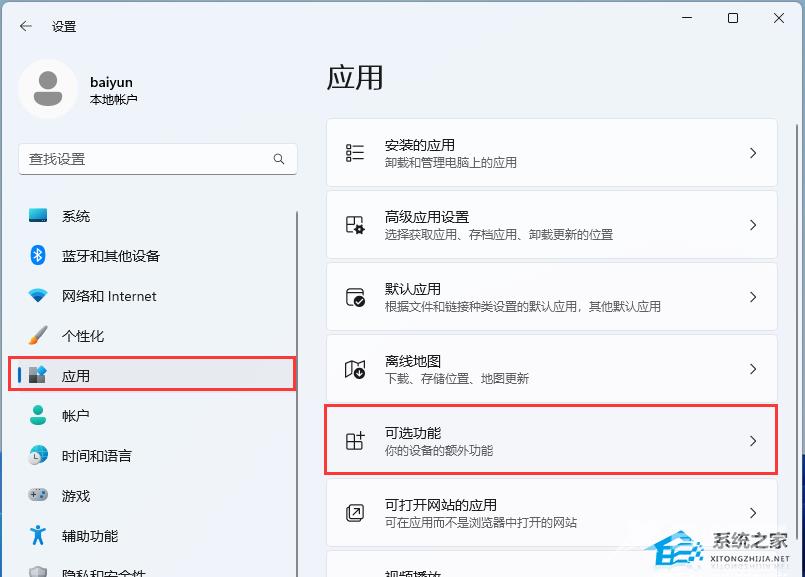The width and height of the screenshot is (805, 577).
Task: Expand 离线地图 with its chevron
Action: [753, 369]
